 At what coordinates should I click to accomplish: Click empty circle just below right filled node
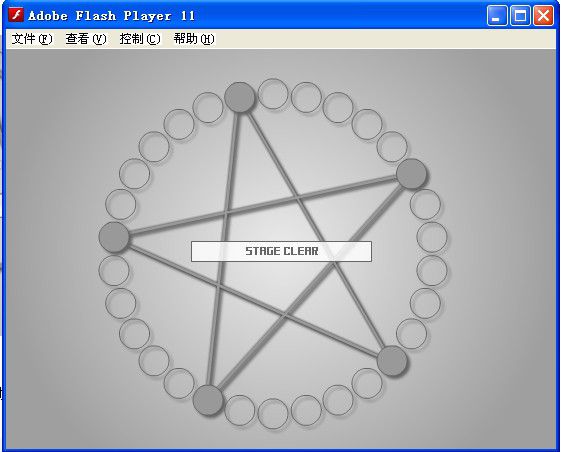tap(425, 204)
